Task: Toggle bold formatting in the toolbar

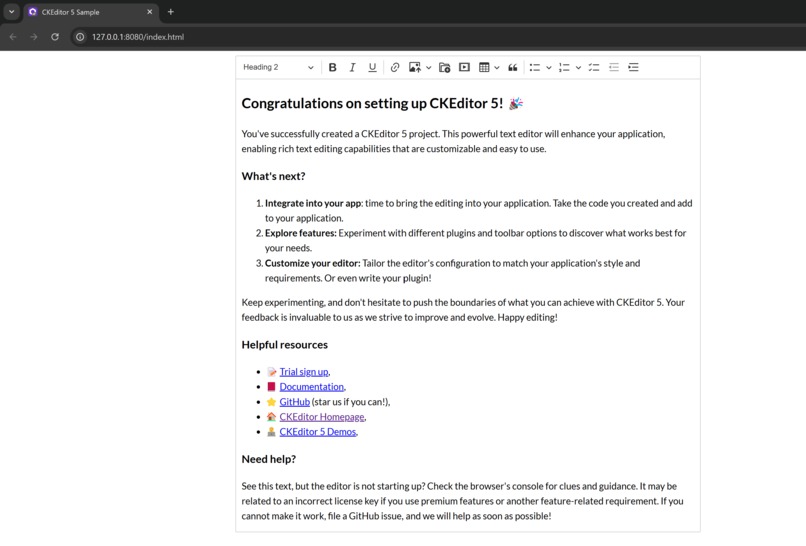Action: click(x=333, y=67)
